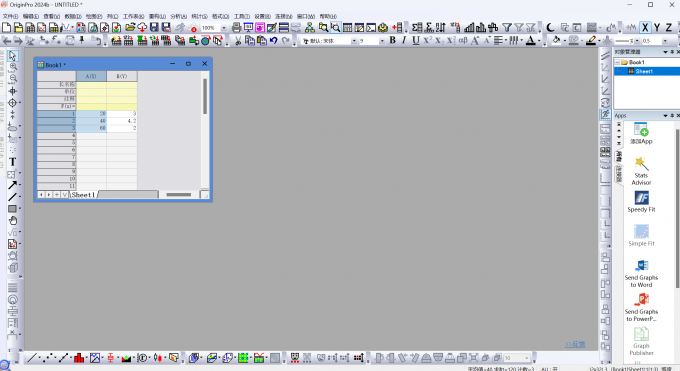Click the Print icon in the toolbar
Screen dimensions: 680x371
[x=236, y=28]
